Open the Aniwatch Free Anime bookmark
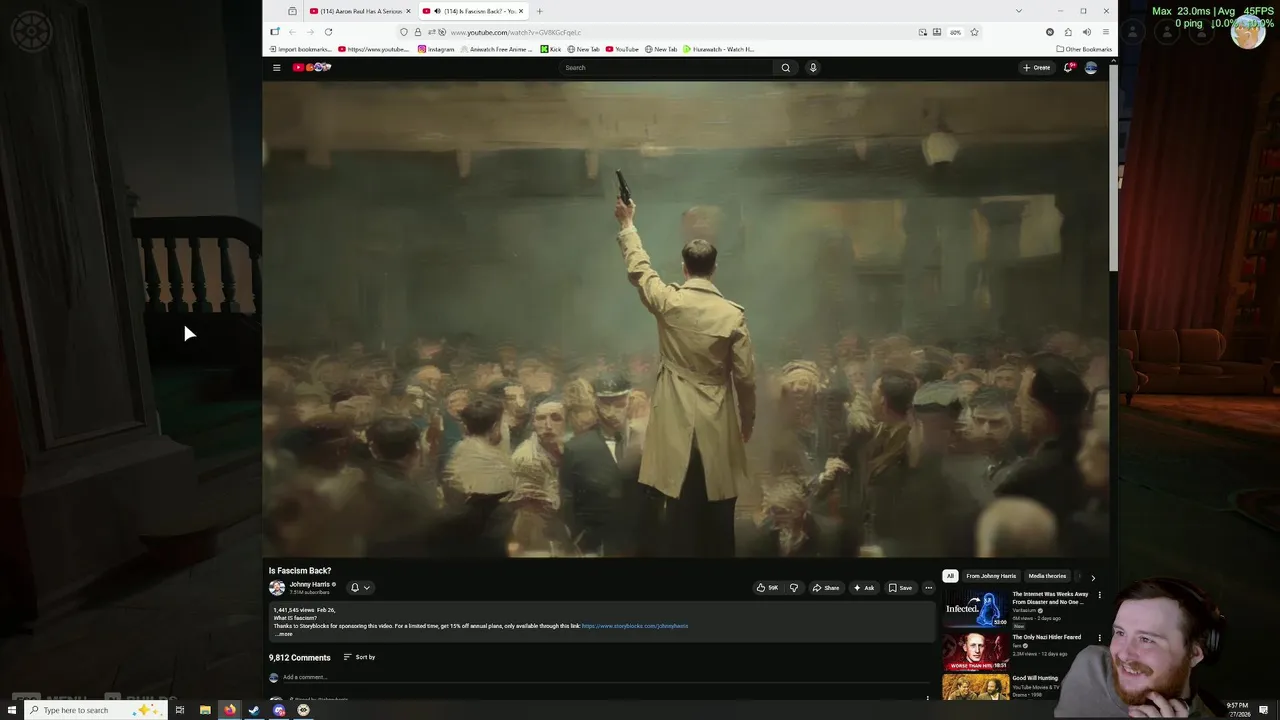The height and width of the screenshot is (720, 1280). tap(497, 49)
